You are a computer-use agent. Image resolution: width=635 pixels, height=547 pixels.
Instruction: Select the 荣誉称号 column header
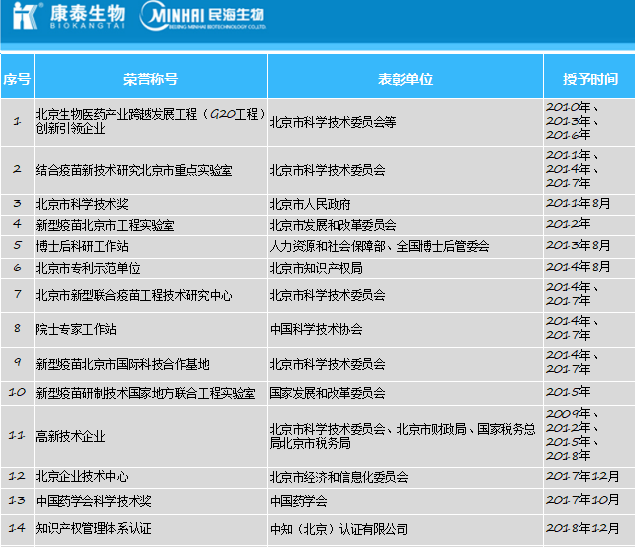[x=150, y=79]
